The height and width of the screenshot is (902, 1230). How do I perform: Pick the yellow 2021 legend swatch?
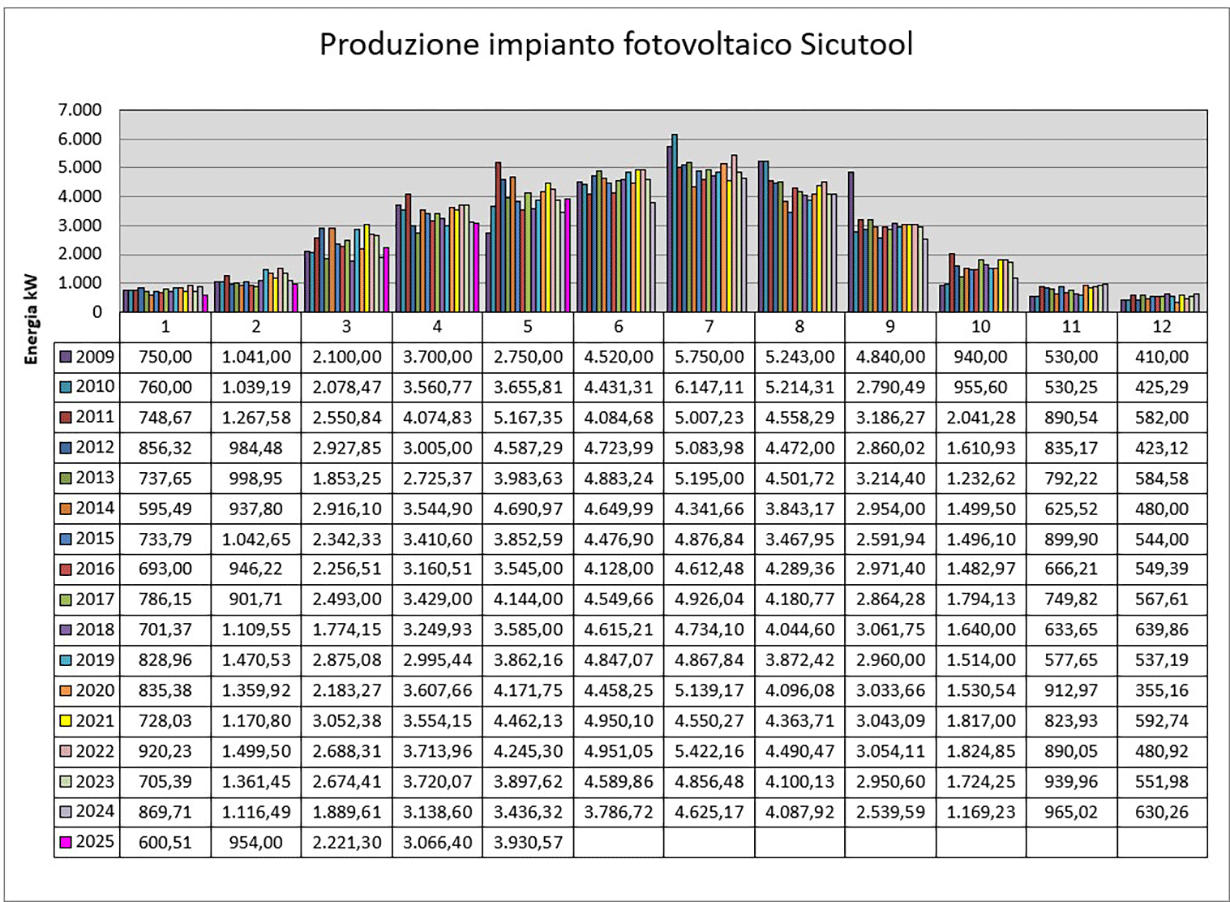click(x=65, y=721)
